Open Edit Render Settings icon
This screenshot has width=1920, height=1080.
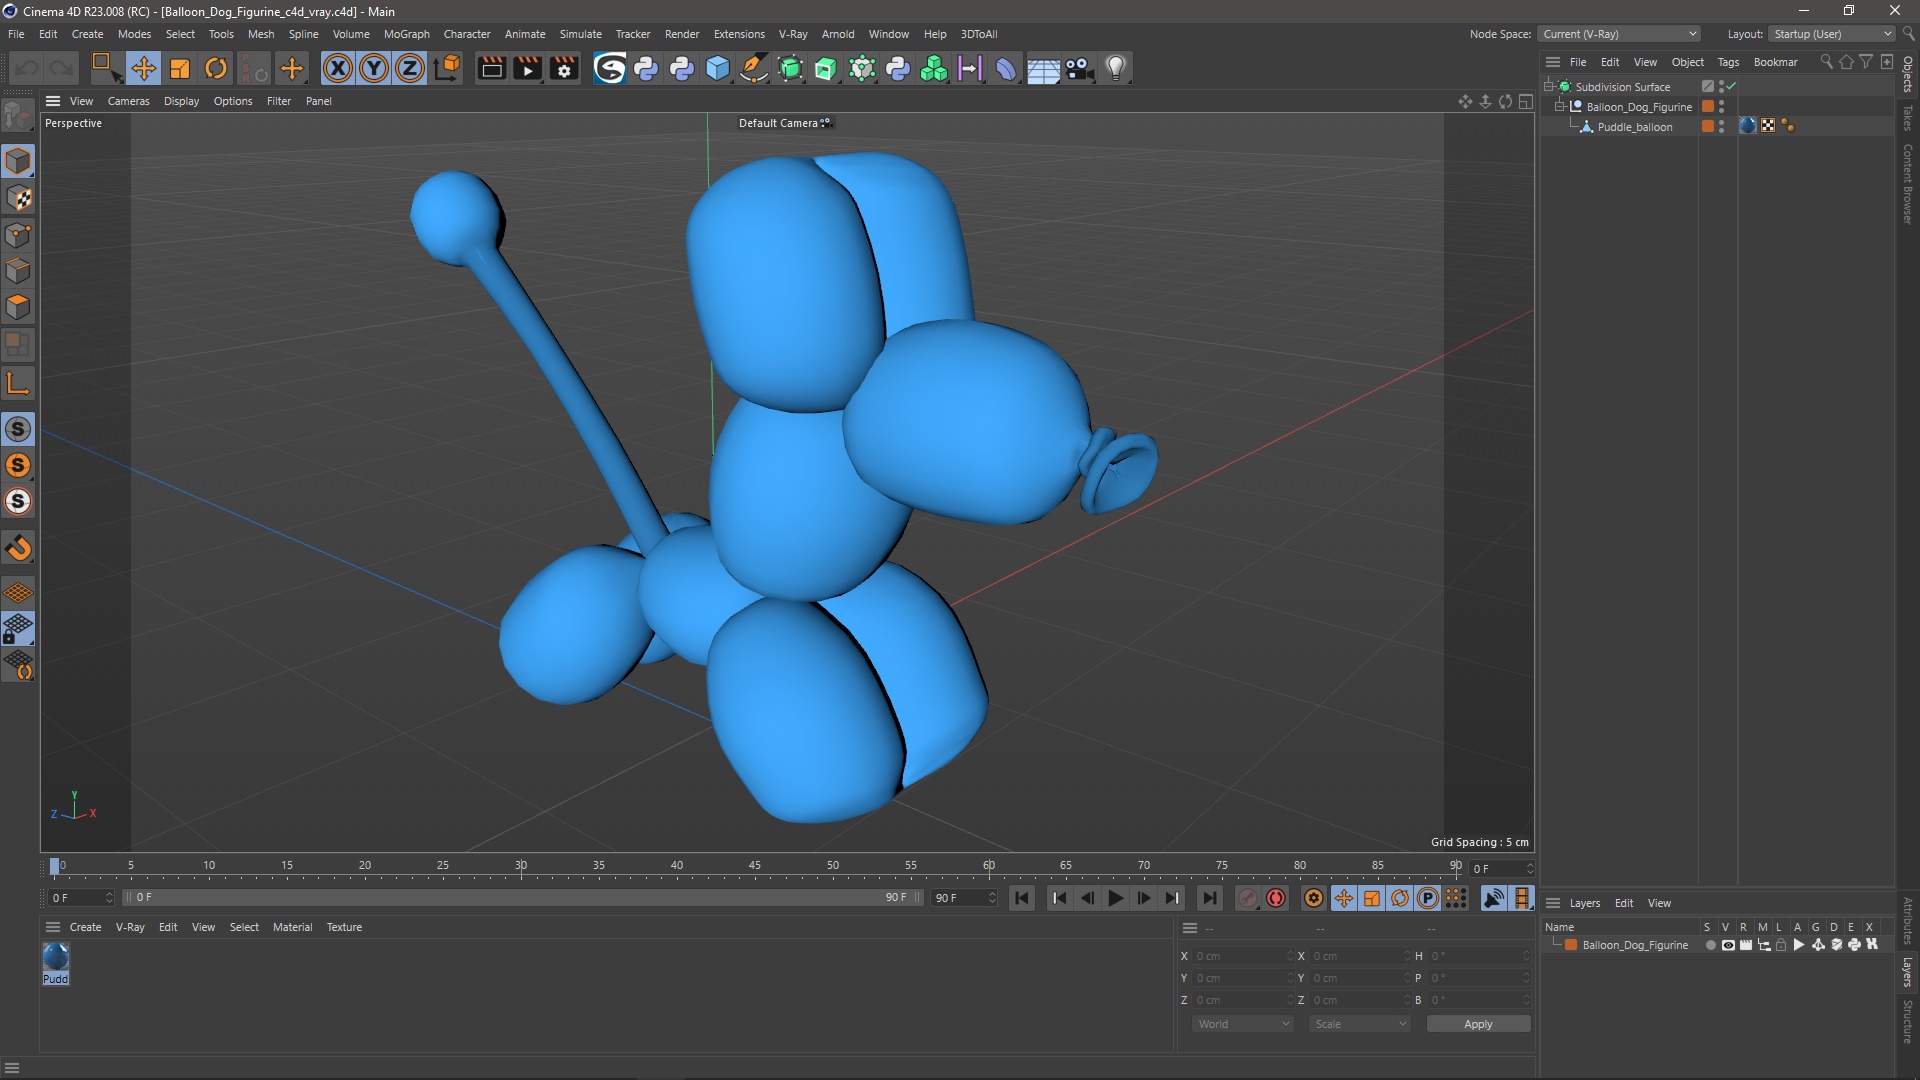564,68
